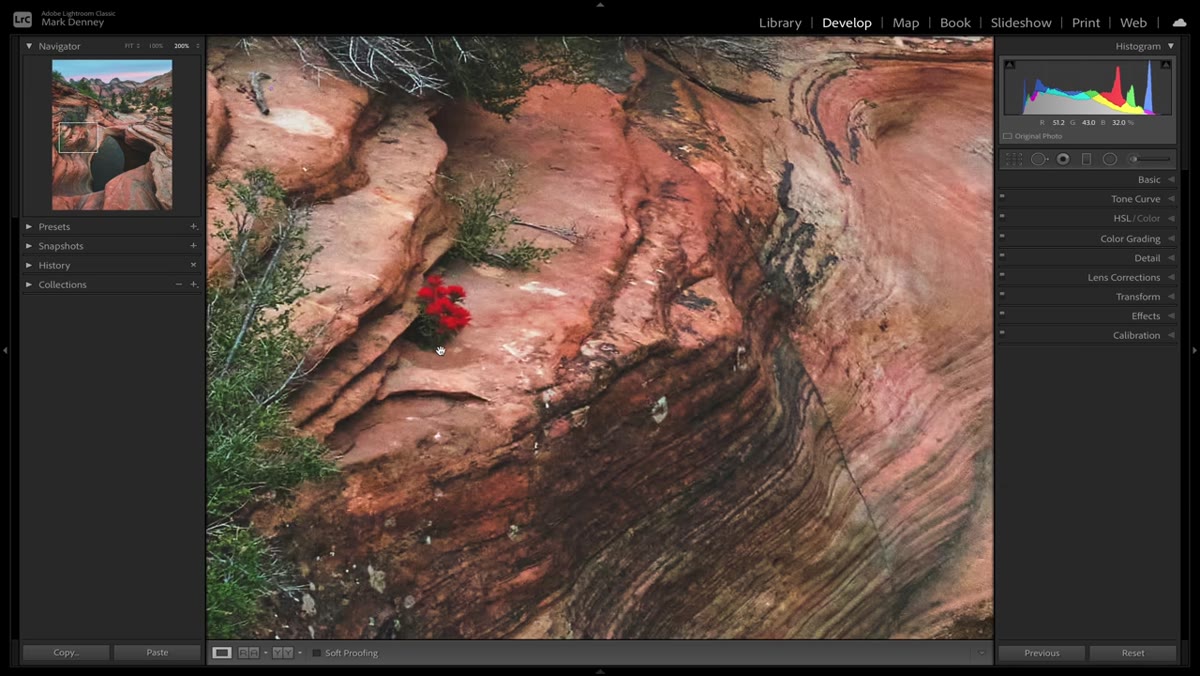Add a new collection with plus icon
Image resolution: width=1200 pixels, height=676 pixels.
click(194, 284)
